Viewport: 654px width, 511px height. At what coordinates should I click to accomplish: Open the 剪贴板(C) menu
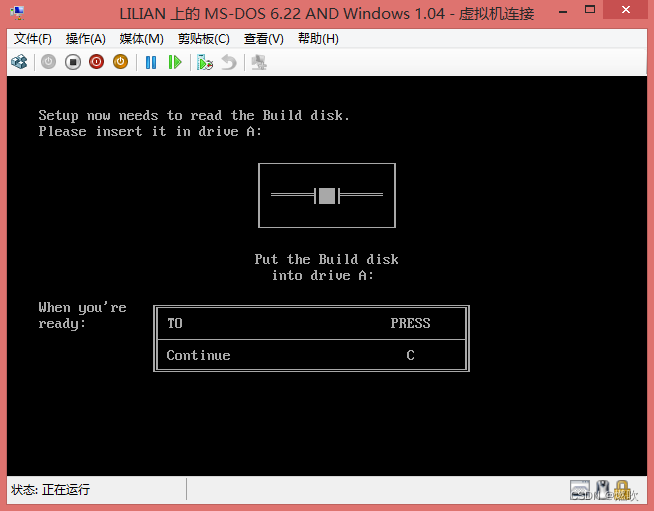pos(204,39)
